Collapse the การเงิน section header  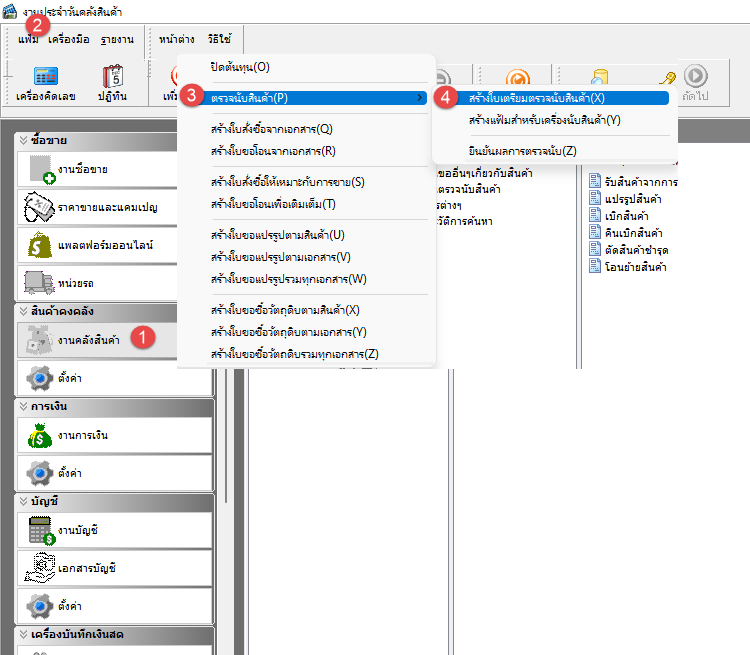point(24,407)
